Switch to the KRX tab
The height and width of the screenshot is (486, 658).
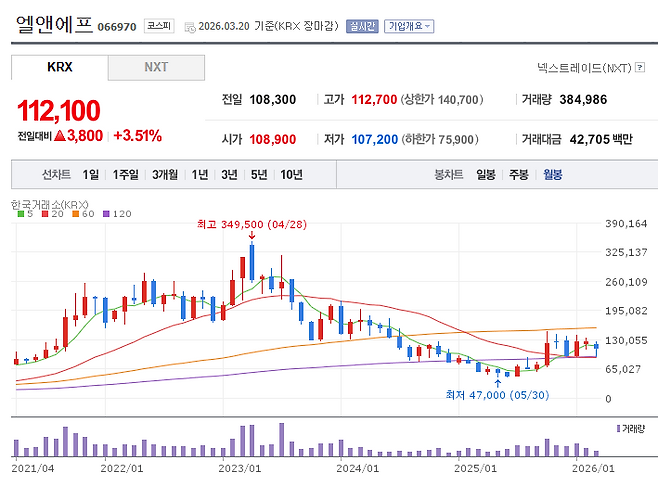[x=60, y=67]
